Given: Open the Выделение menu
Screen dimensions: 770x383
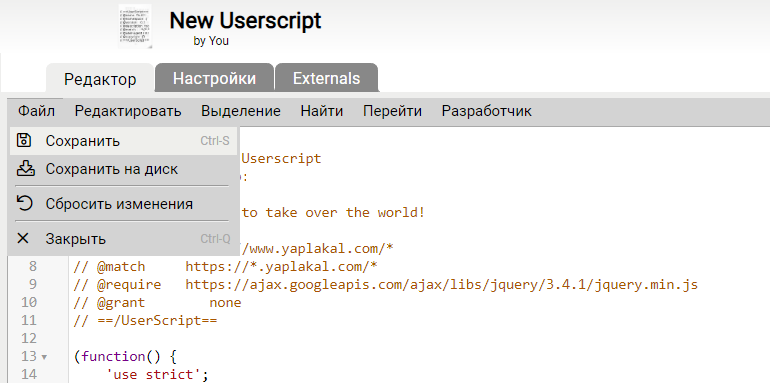Looking at the screenshot, I should [x=241, y=111].
